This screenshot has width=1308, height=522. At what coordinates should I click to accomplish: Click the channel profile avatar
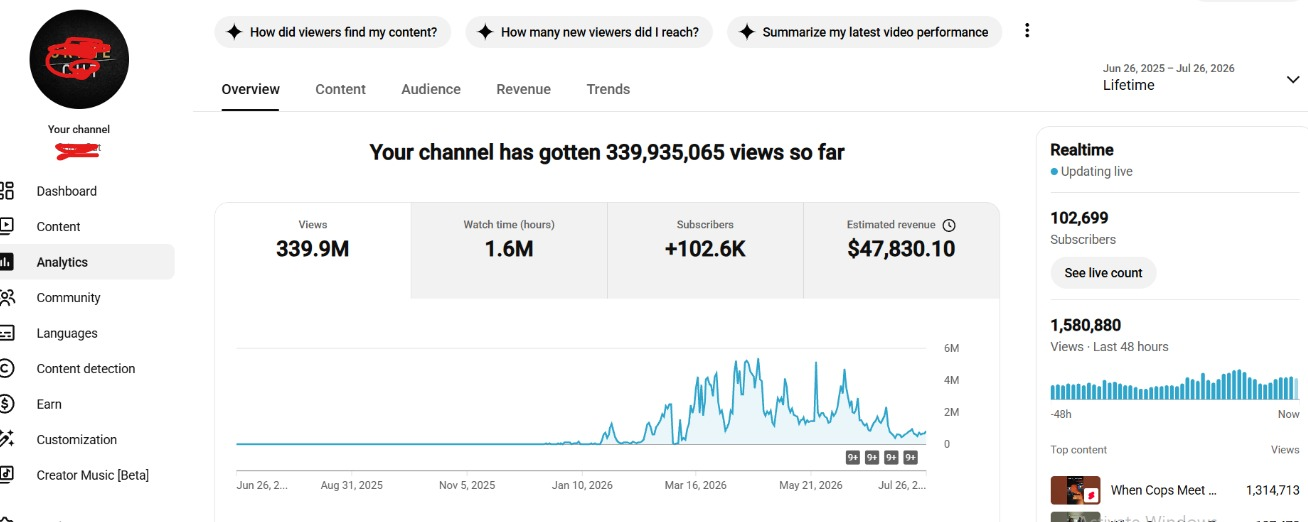pyautogui.click(x=79, y=59)
